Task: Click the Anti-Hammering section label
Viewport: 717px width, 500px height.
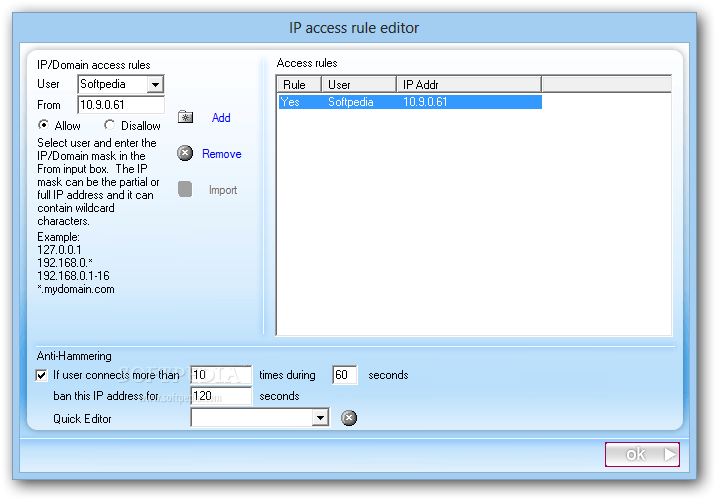Action: pos(74,356)
